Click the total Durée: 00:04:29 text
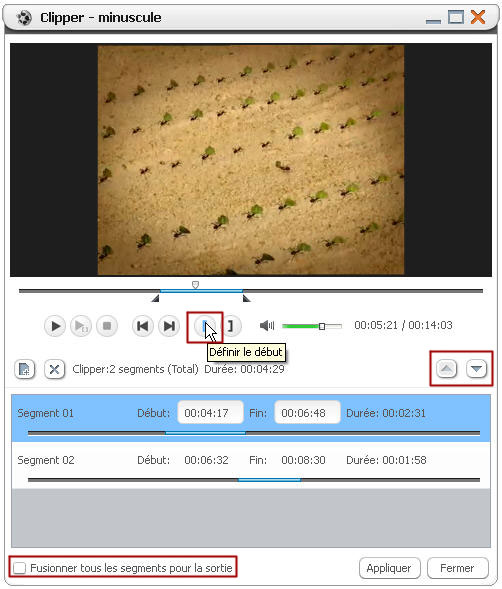This screenshot has width=502, height=589. coord(244,369)
